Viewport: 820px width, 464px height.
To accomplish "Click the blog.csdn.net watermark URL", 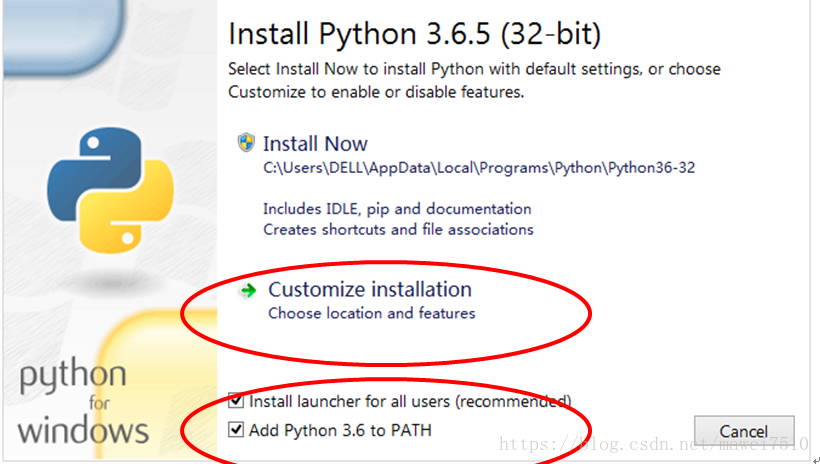I will click(x=653, y=441).
